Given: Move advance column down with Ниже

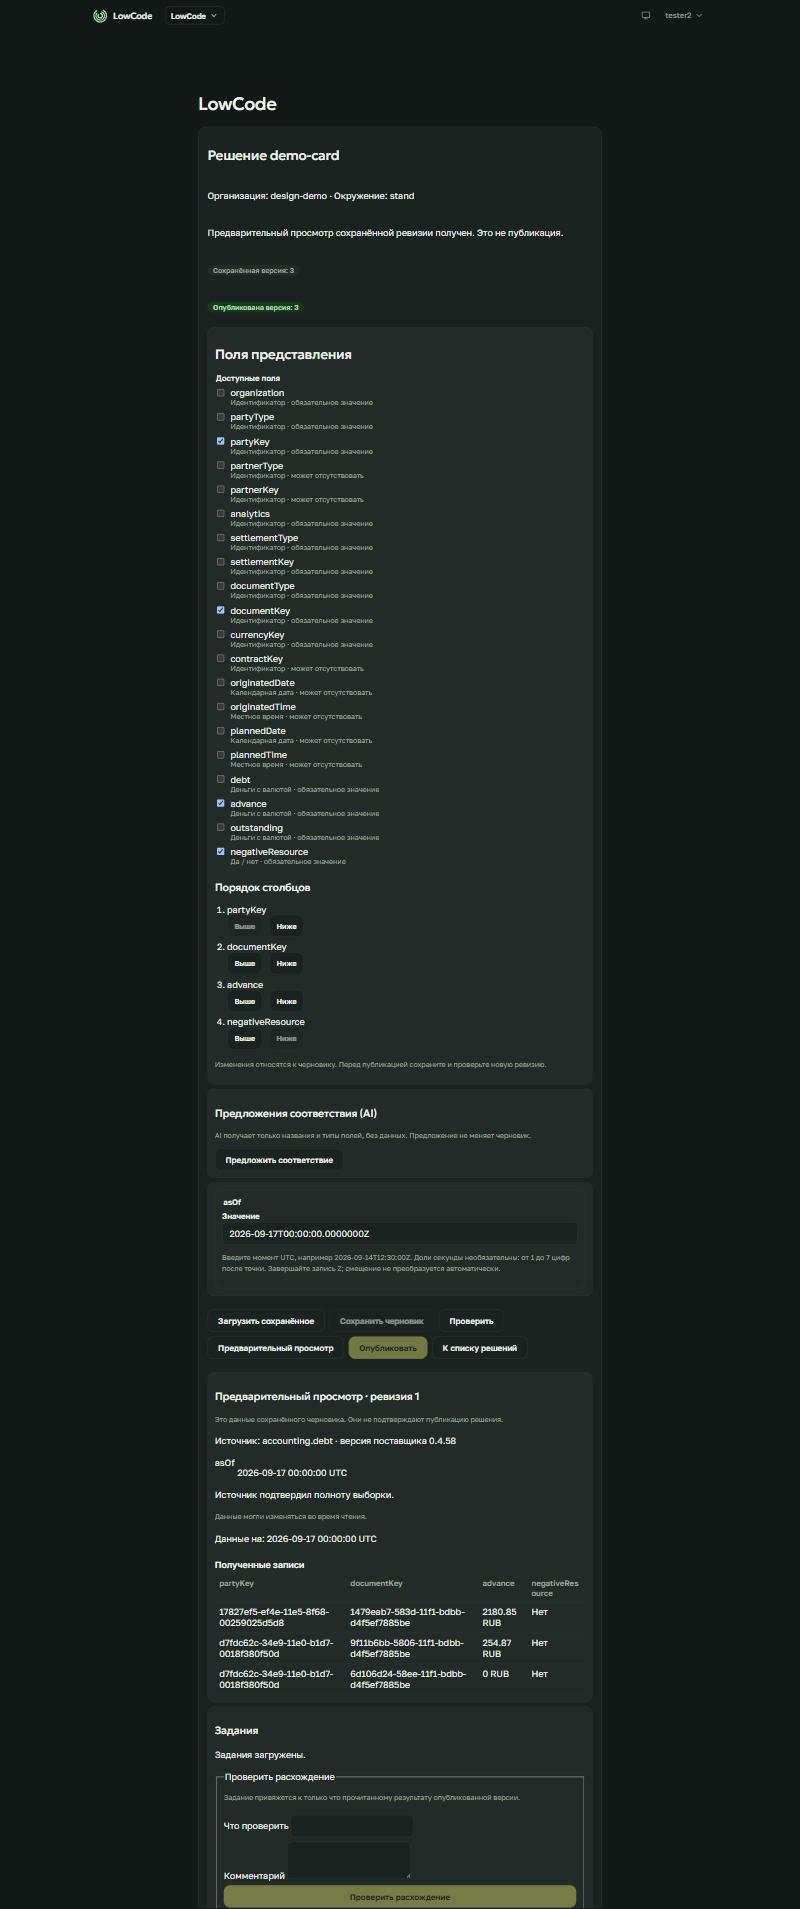Looking at the screenshot, I should [286, 1001].
